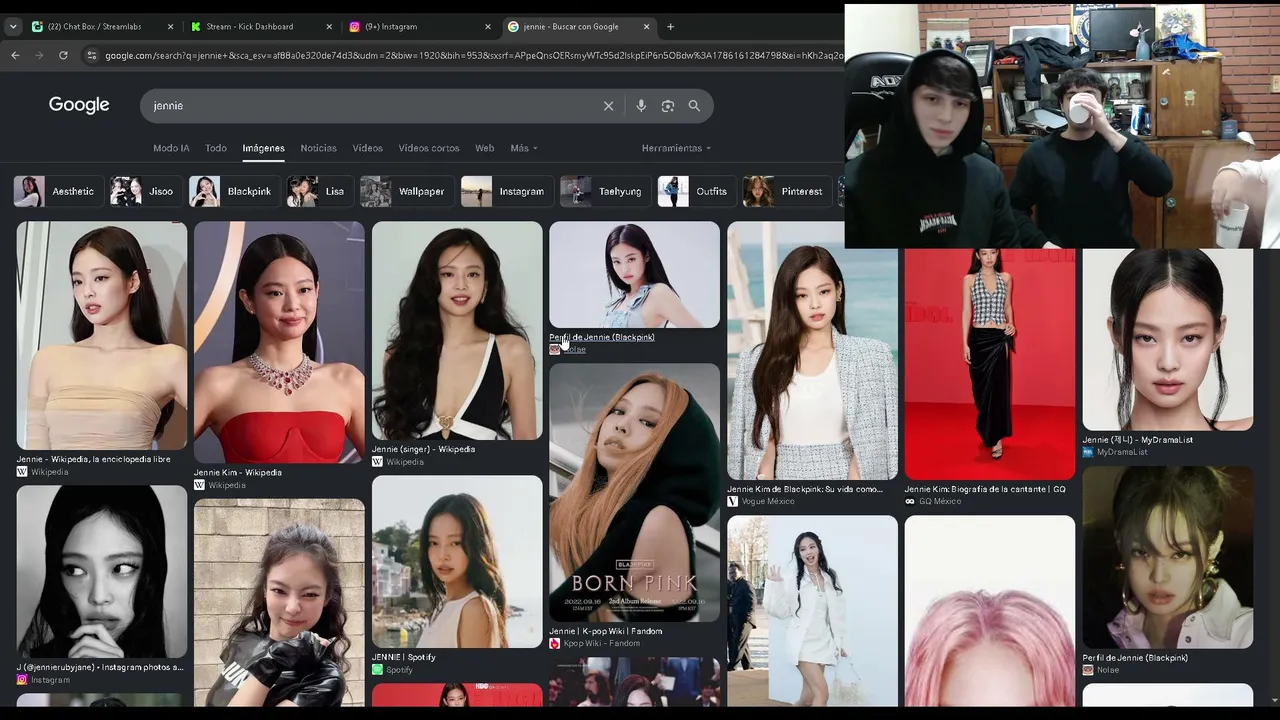Close the Stream - Kick Dashboard tab

[329, 27]
